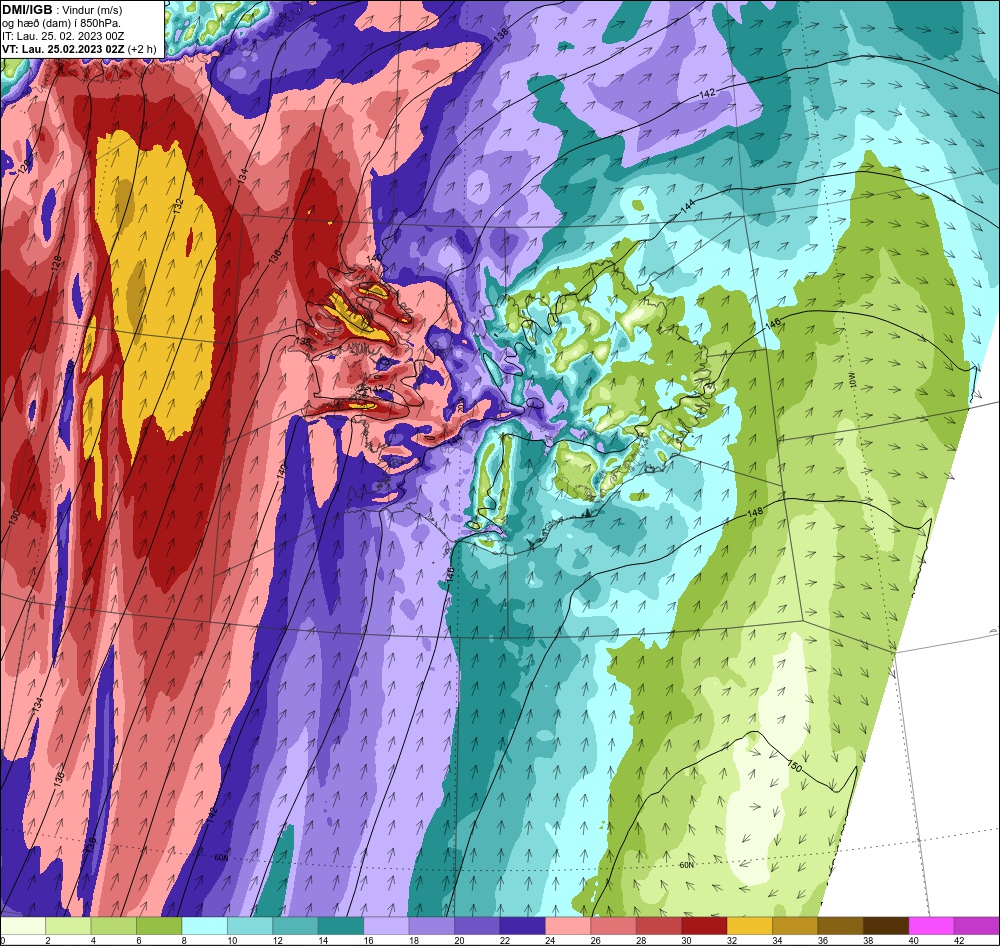Viewport: 1000px width, 946px height.
Task: Click the lavender 16–18 m/s legend swatch
Action: coord(386,926)
